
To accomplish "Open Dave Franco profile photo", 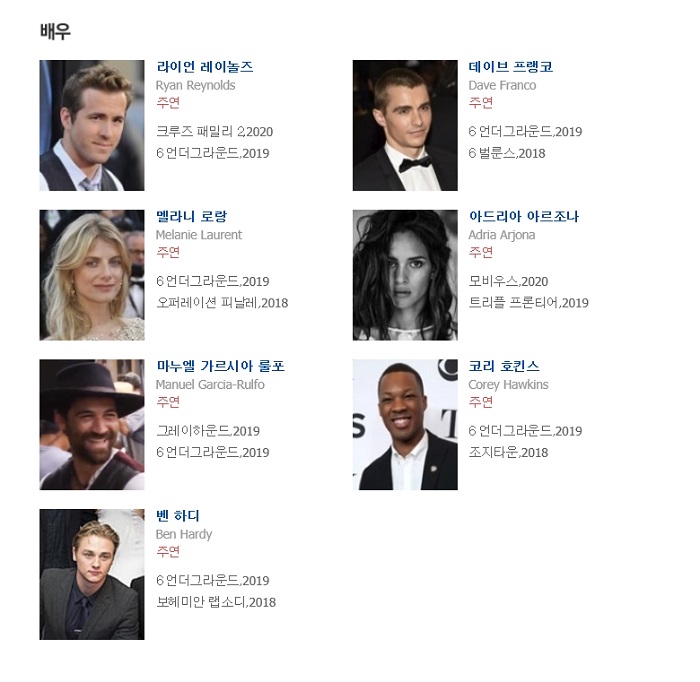I will click(x=405, y=125).
